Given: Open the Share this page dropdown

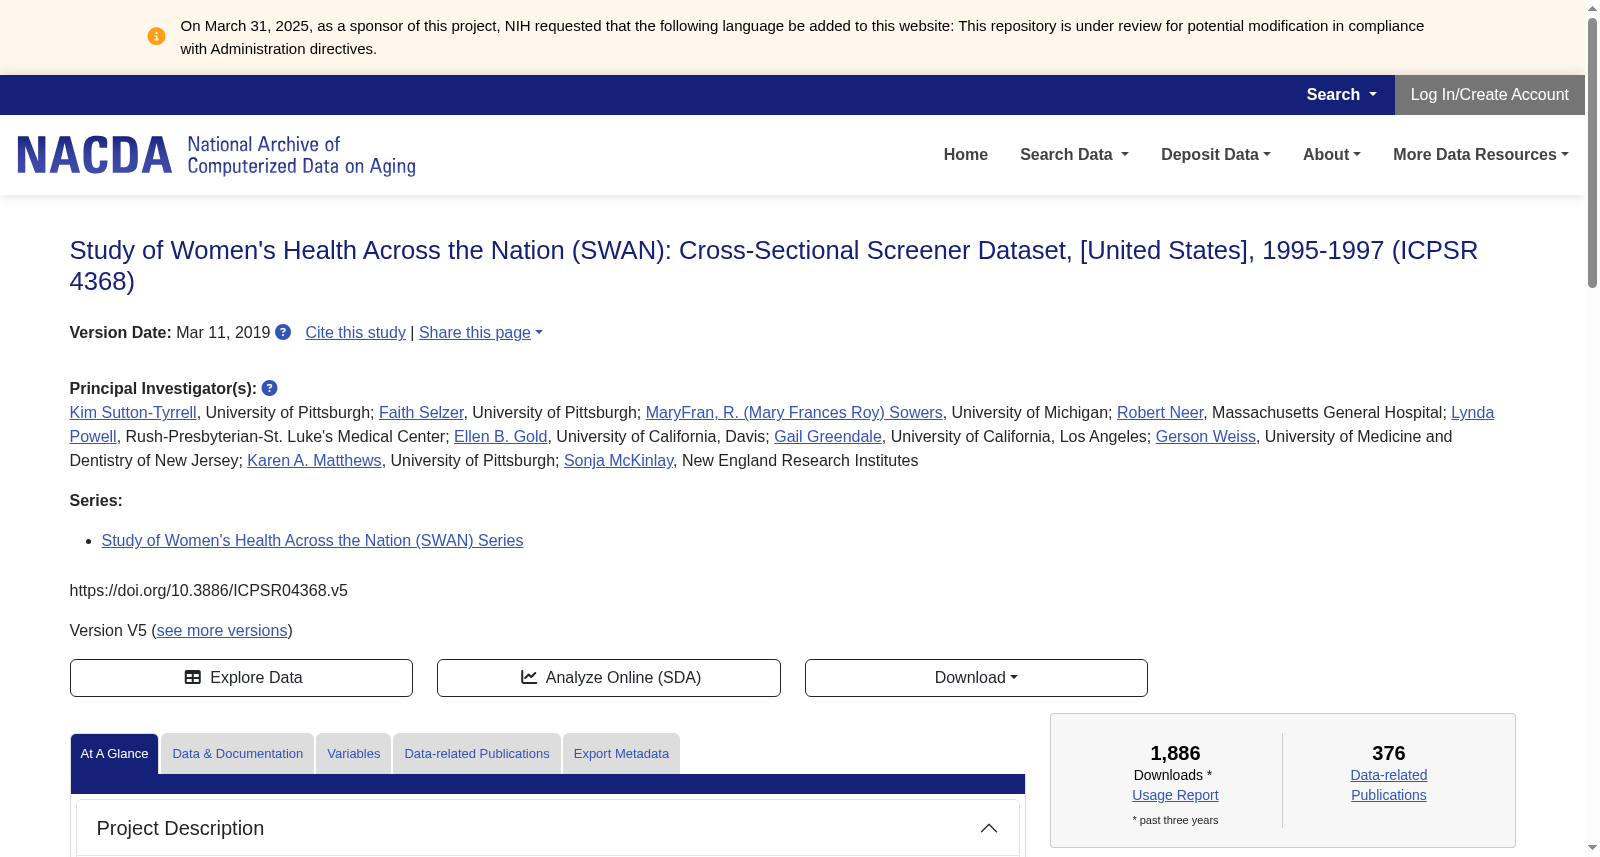Looking at the screenshot, I should (481, 333).
